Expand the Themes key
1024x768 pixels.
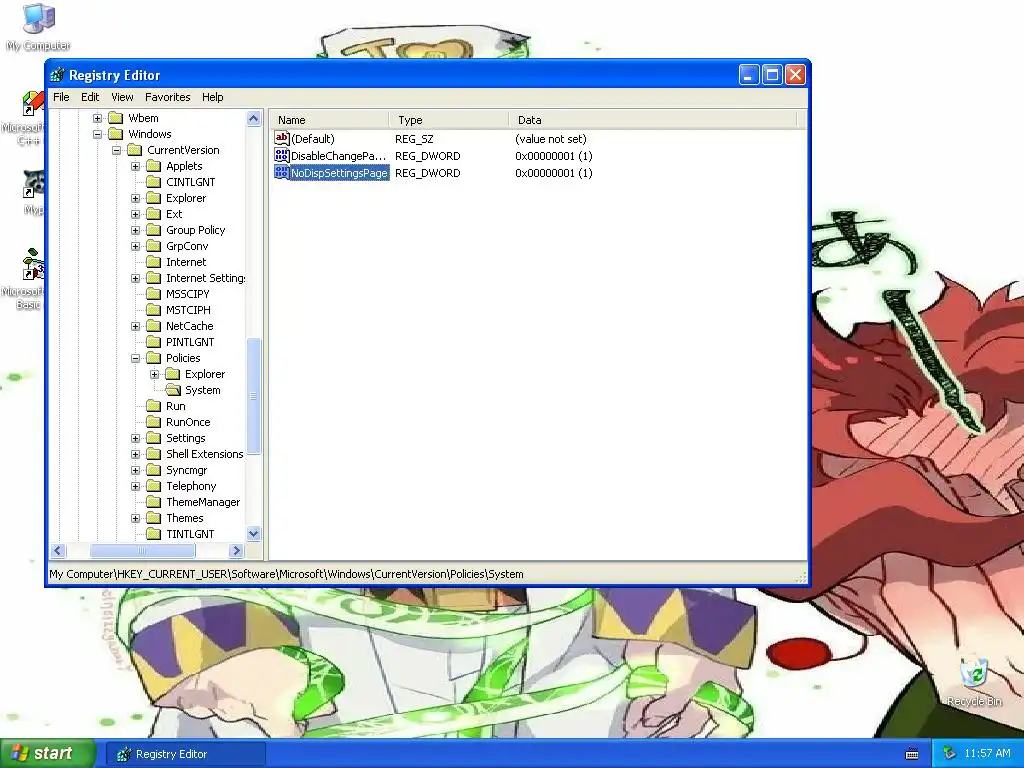(x=135, y=518)
